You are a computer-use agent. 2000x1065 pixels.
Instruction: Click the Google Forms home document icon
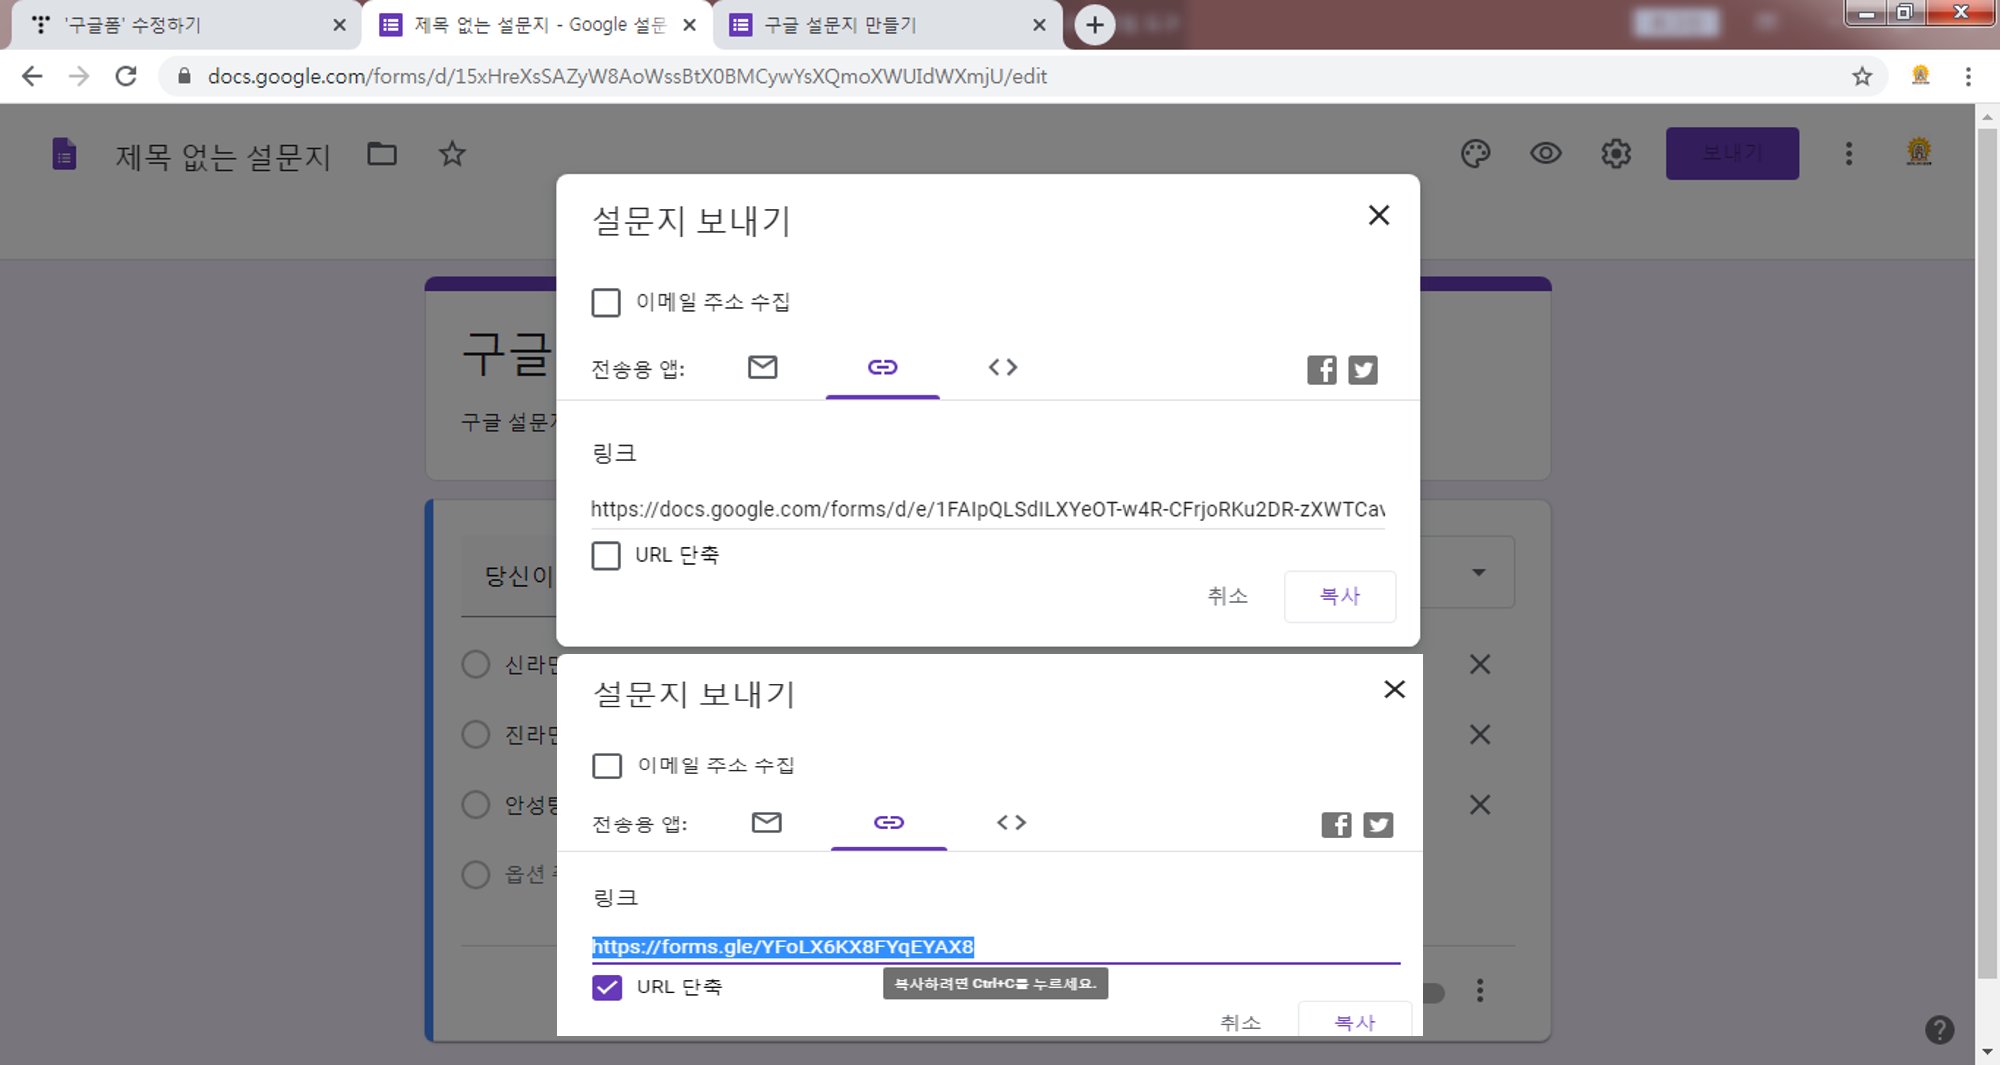pyautogui.click(x=64, y=154)
